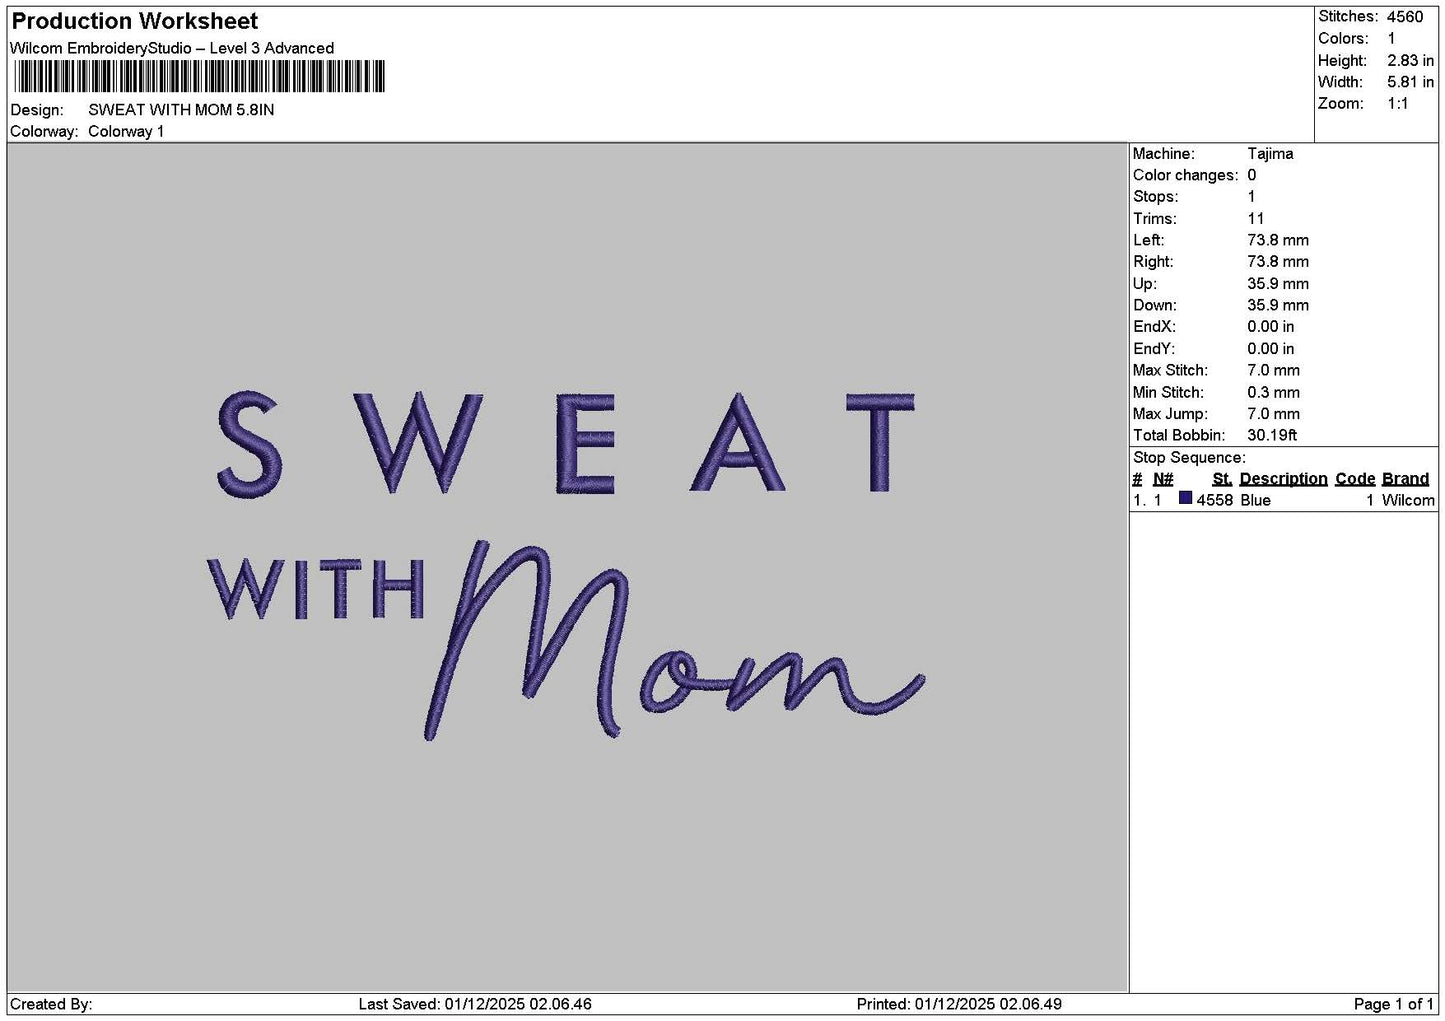
Task: Click the Height value '2.83 in'
Action: pyautogui.click(x=1410, y=61)
